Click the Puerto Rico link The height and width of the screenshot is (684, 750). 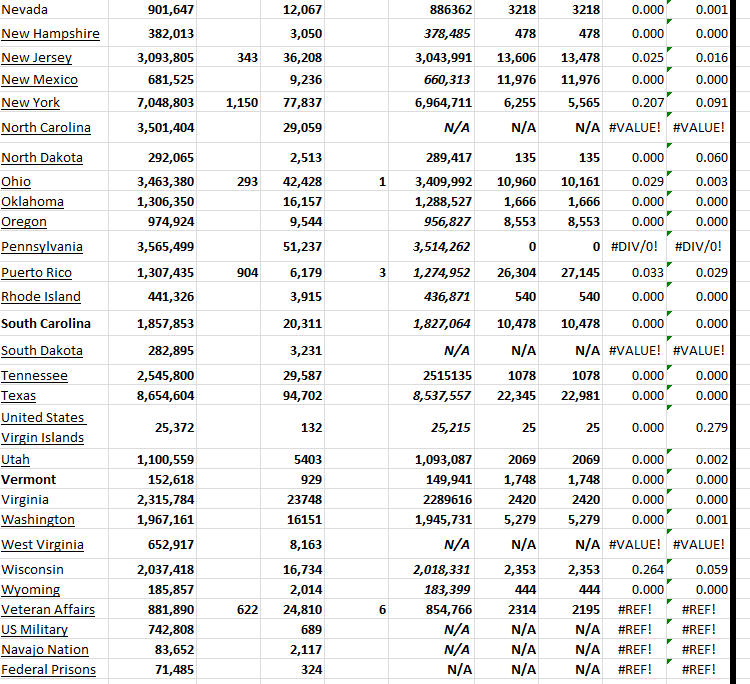(x=36, y=273)
